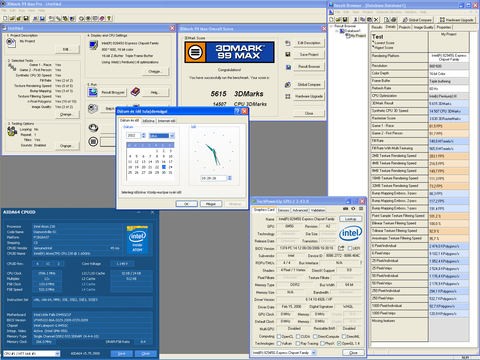The width and height of the screenshot is (480, 360).
Task: Click Global Compare button in Result Browser toolbar
Action: point(417,20)
